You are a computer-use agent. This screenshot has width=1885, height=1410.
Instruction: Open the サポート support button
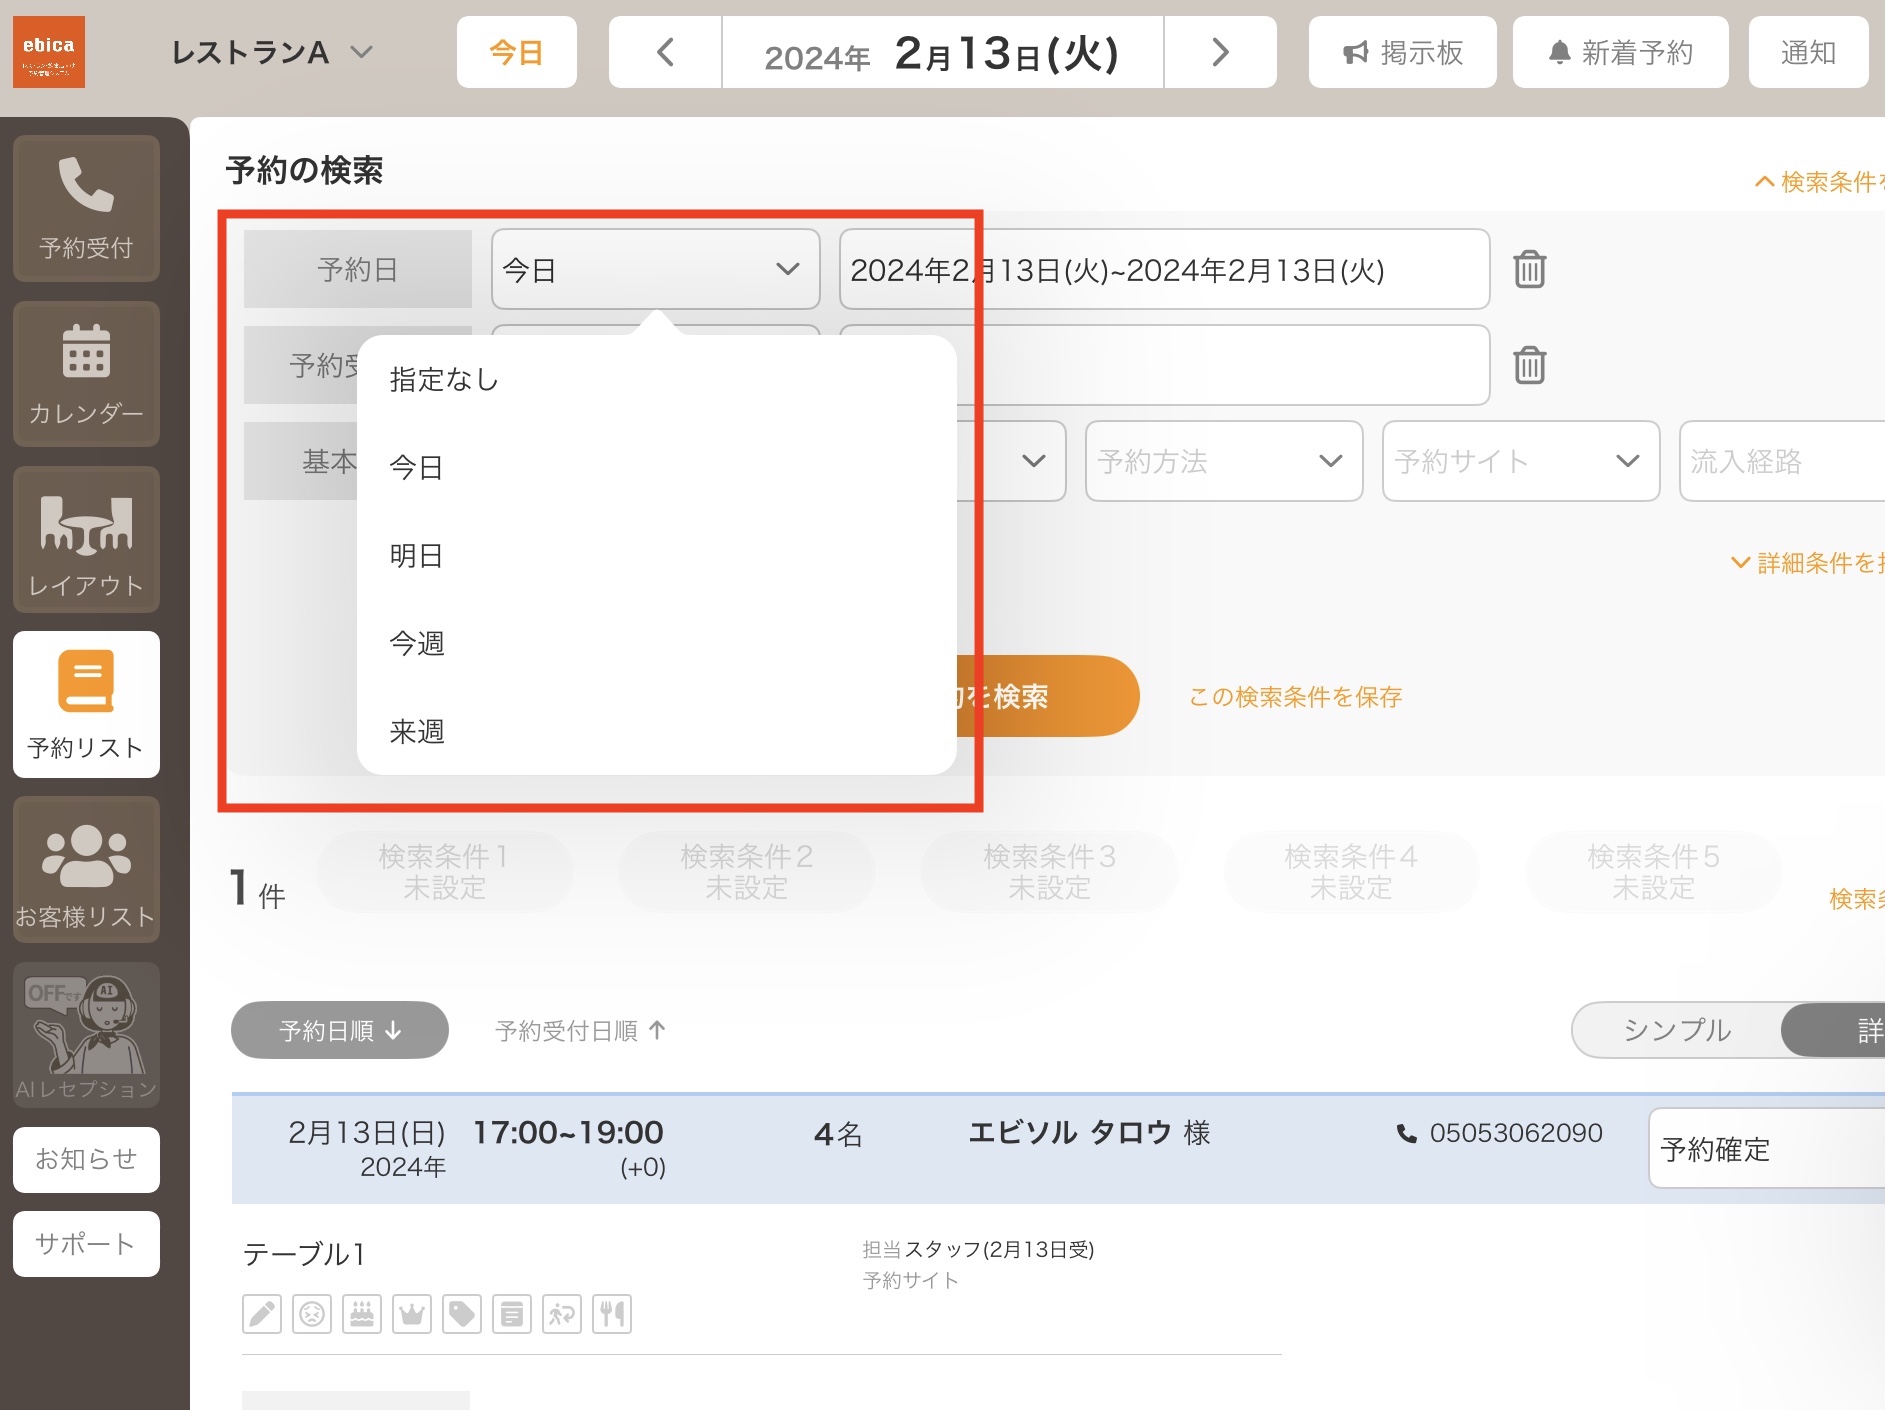86,1244
